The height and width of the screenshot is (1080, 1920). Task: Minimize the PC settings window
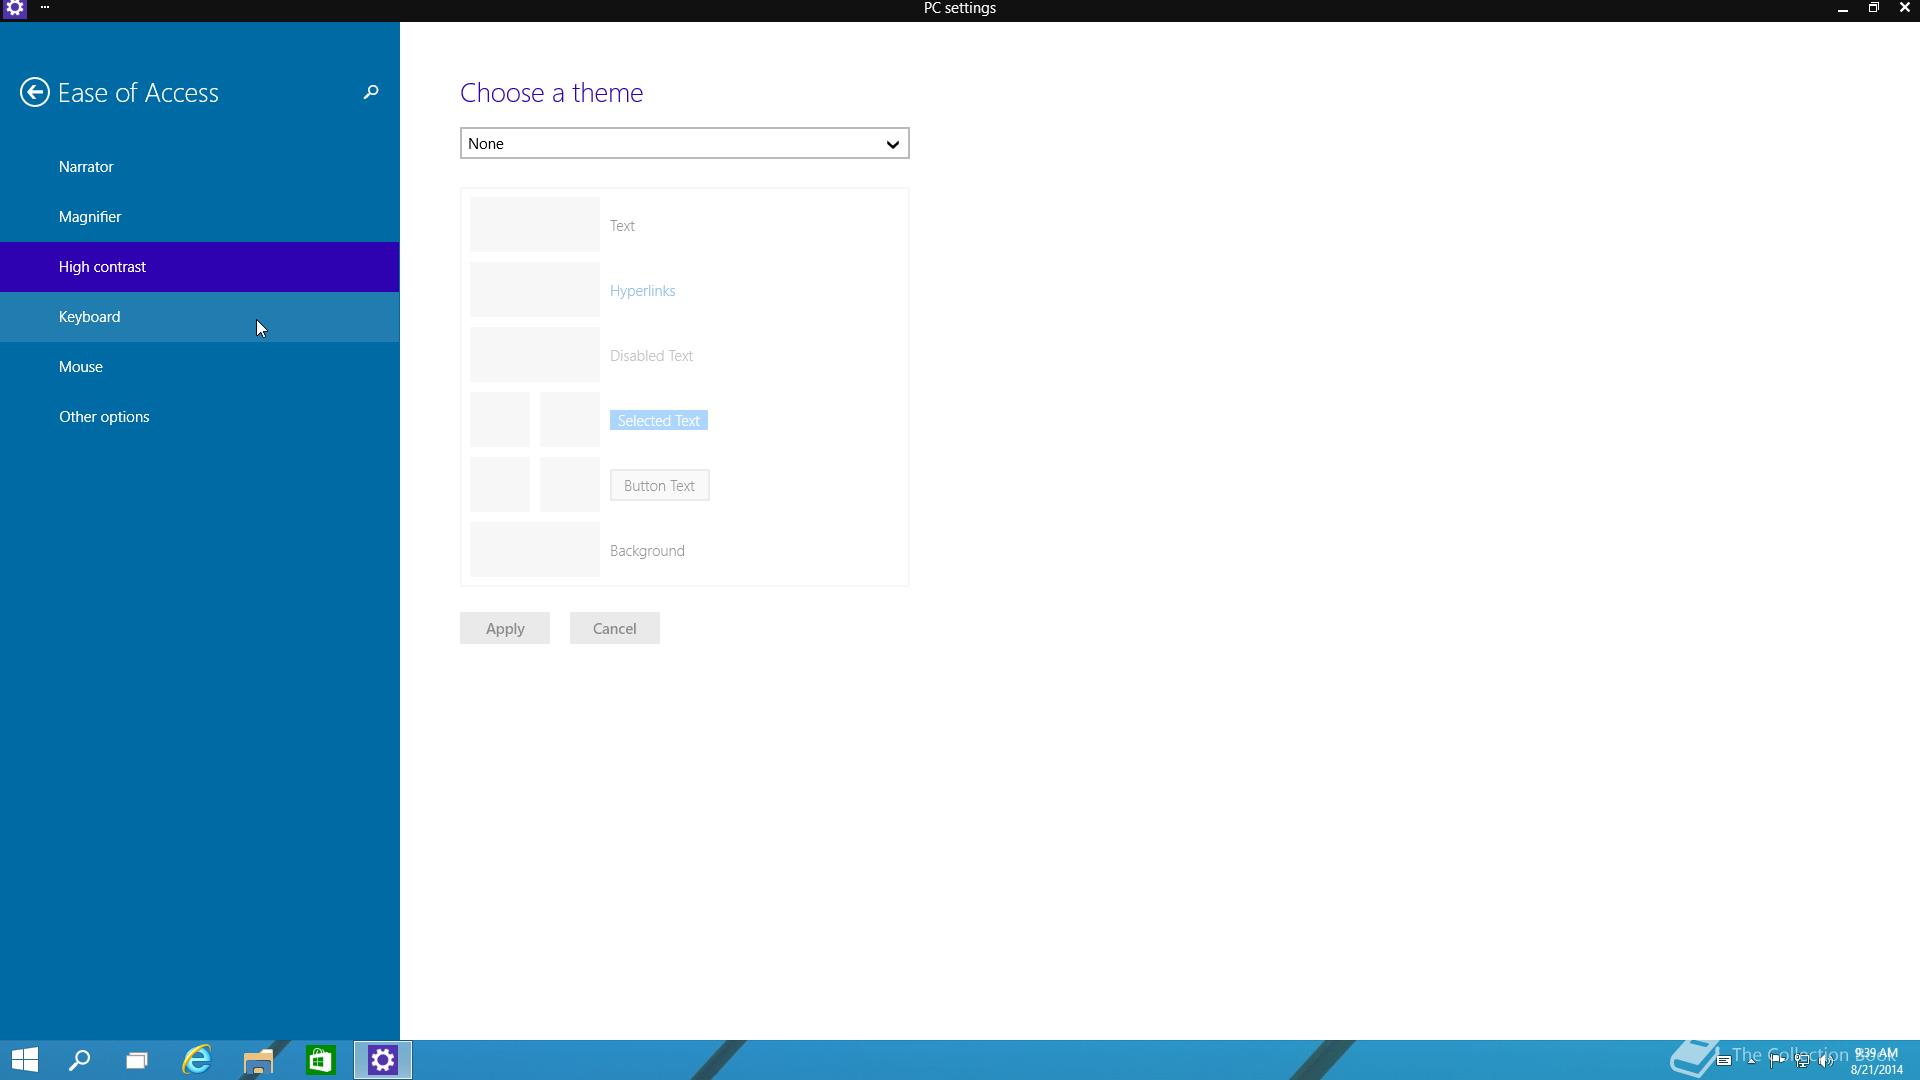pyautogui.click(x=1842, y=8)
